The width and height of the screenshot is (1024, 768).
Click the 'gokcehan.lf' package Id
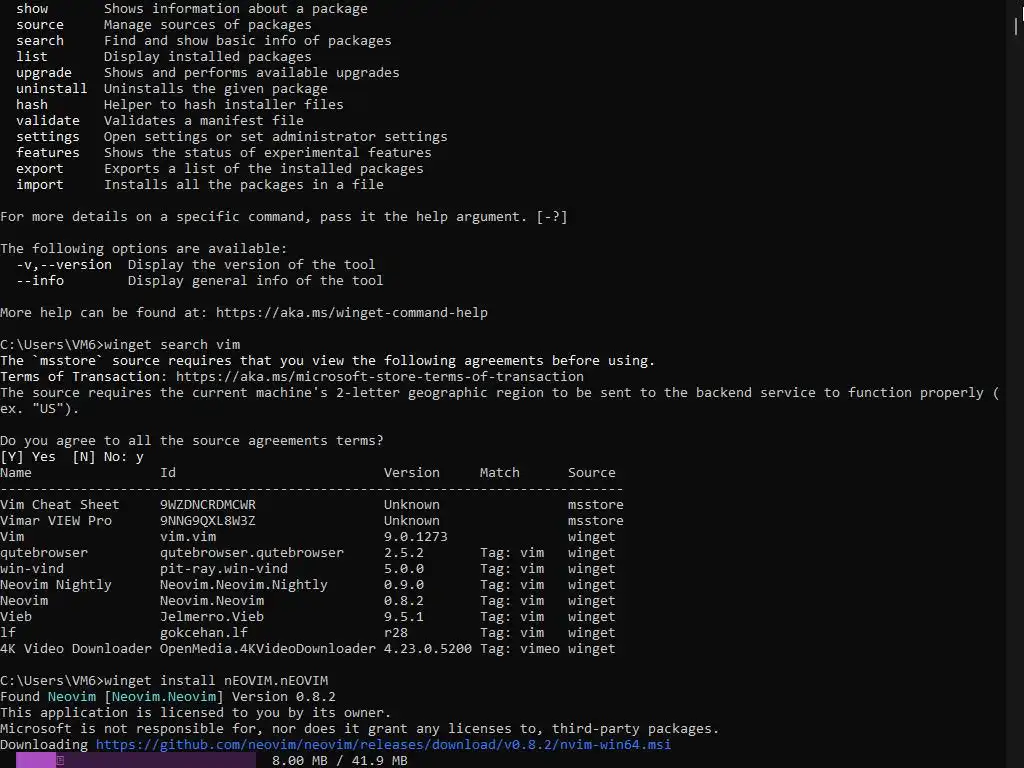pyautogui.click(x=204, y=633)
